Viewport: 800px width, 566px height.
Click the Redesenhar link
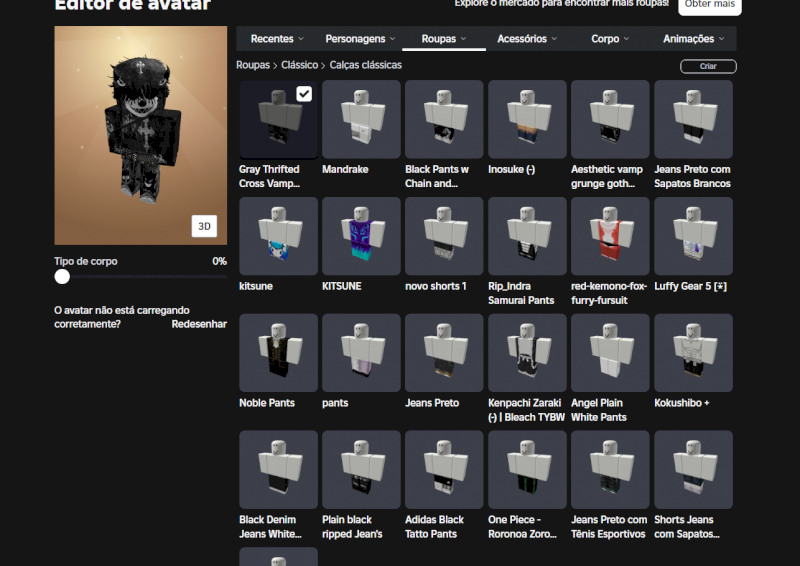199,324
